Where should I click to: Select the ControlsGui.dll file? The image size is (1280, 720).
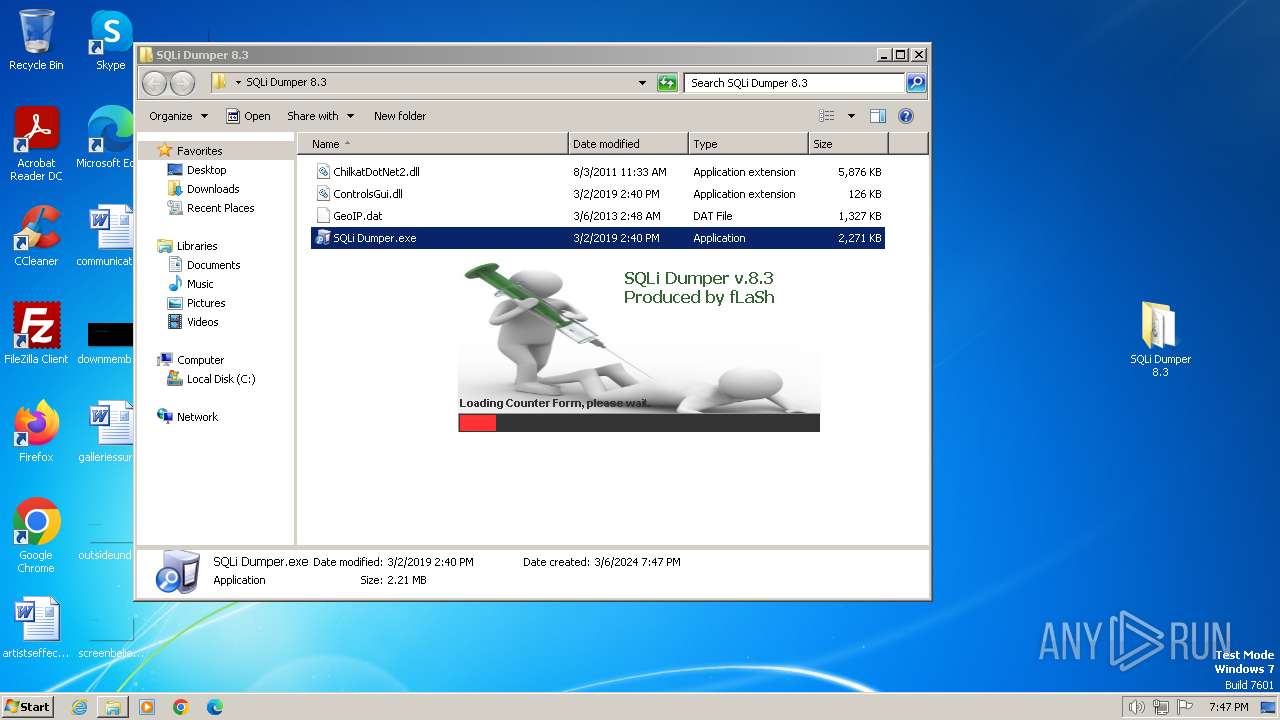(598, 194)
